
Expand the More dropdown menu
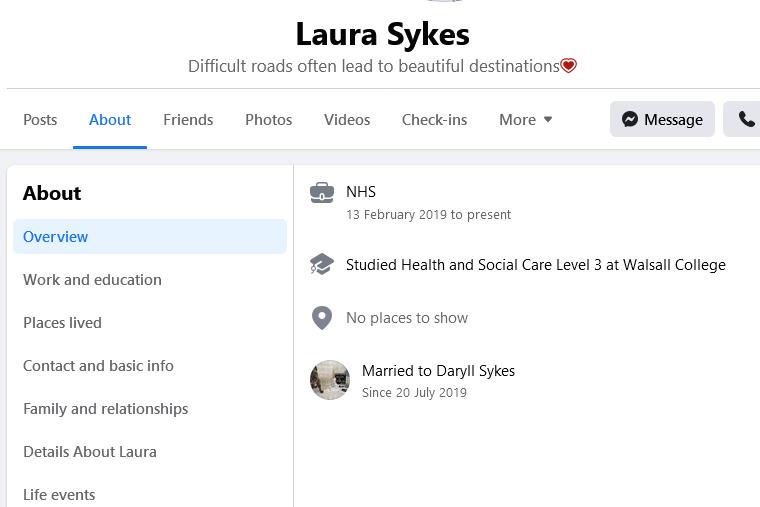coord(526,119)
